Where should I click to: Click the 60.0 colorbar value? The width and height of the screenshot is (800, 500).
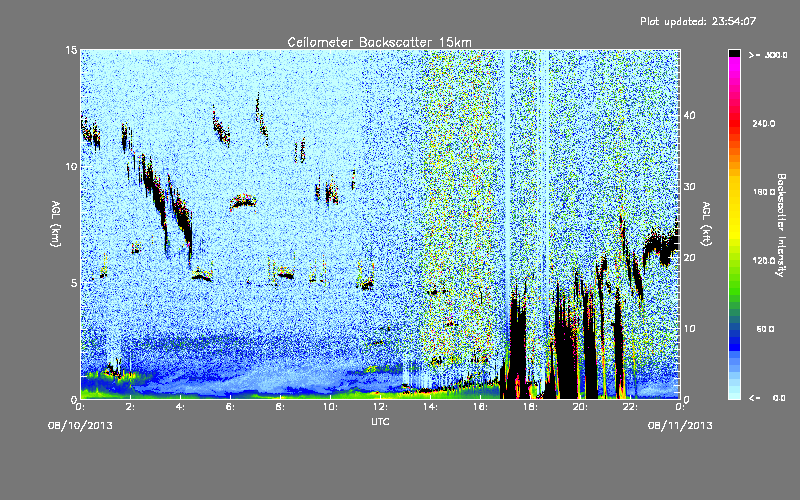click(765, 329)
